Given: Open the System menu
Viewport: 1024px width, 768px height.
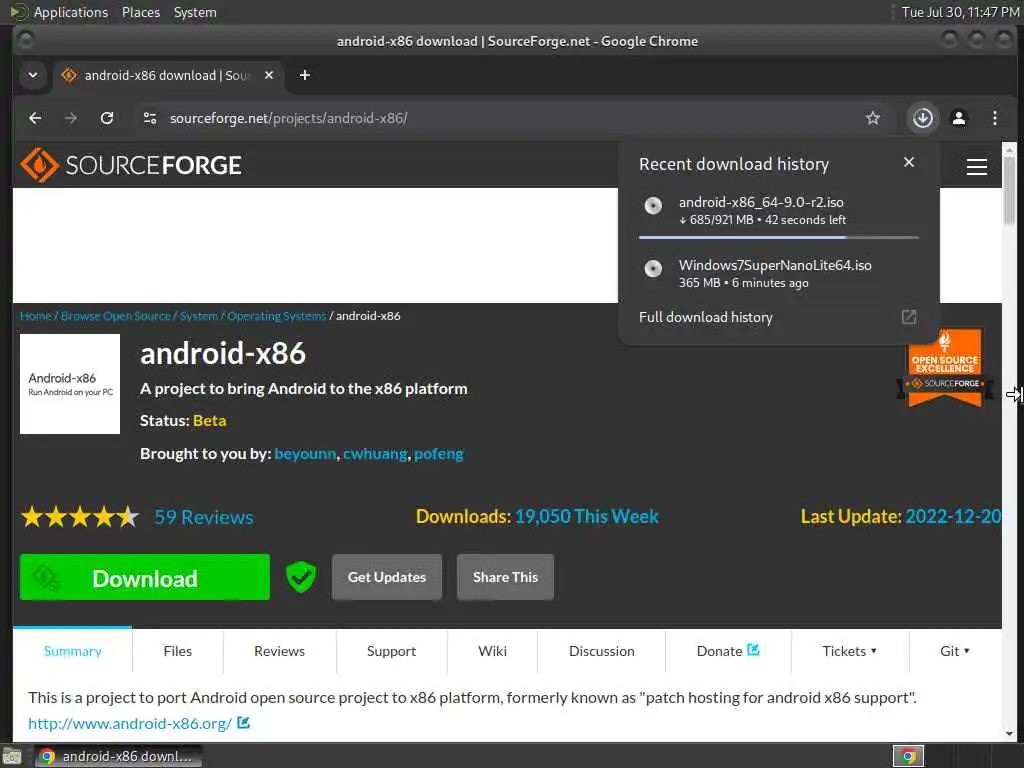Looking at the screenshot, I should point(195,12).
